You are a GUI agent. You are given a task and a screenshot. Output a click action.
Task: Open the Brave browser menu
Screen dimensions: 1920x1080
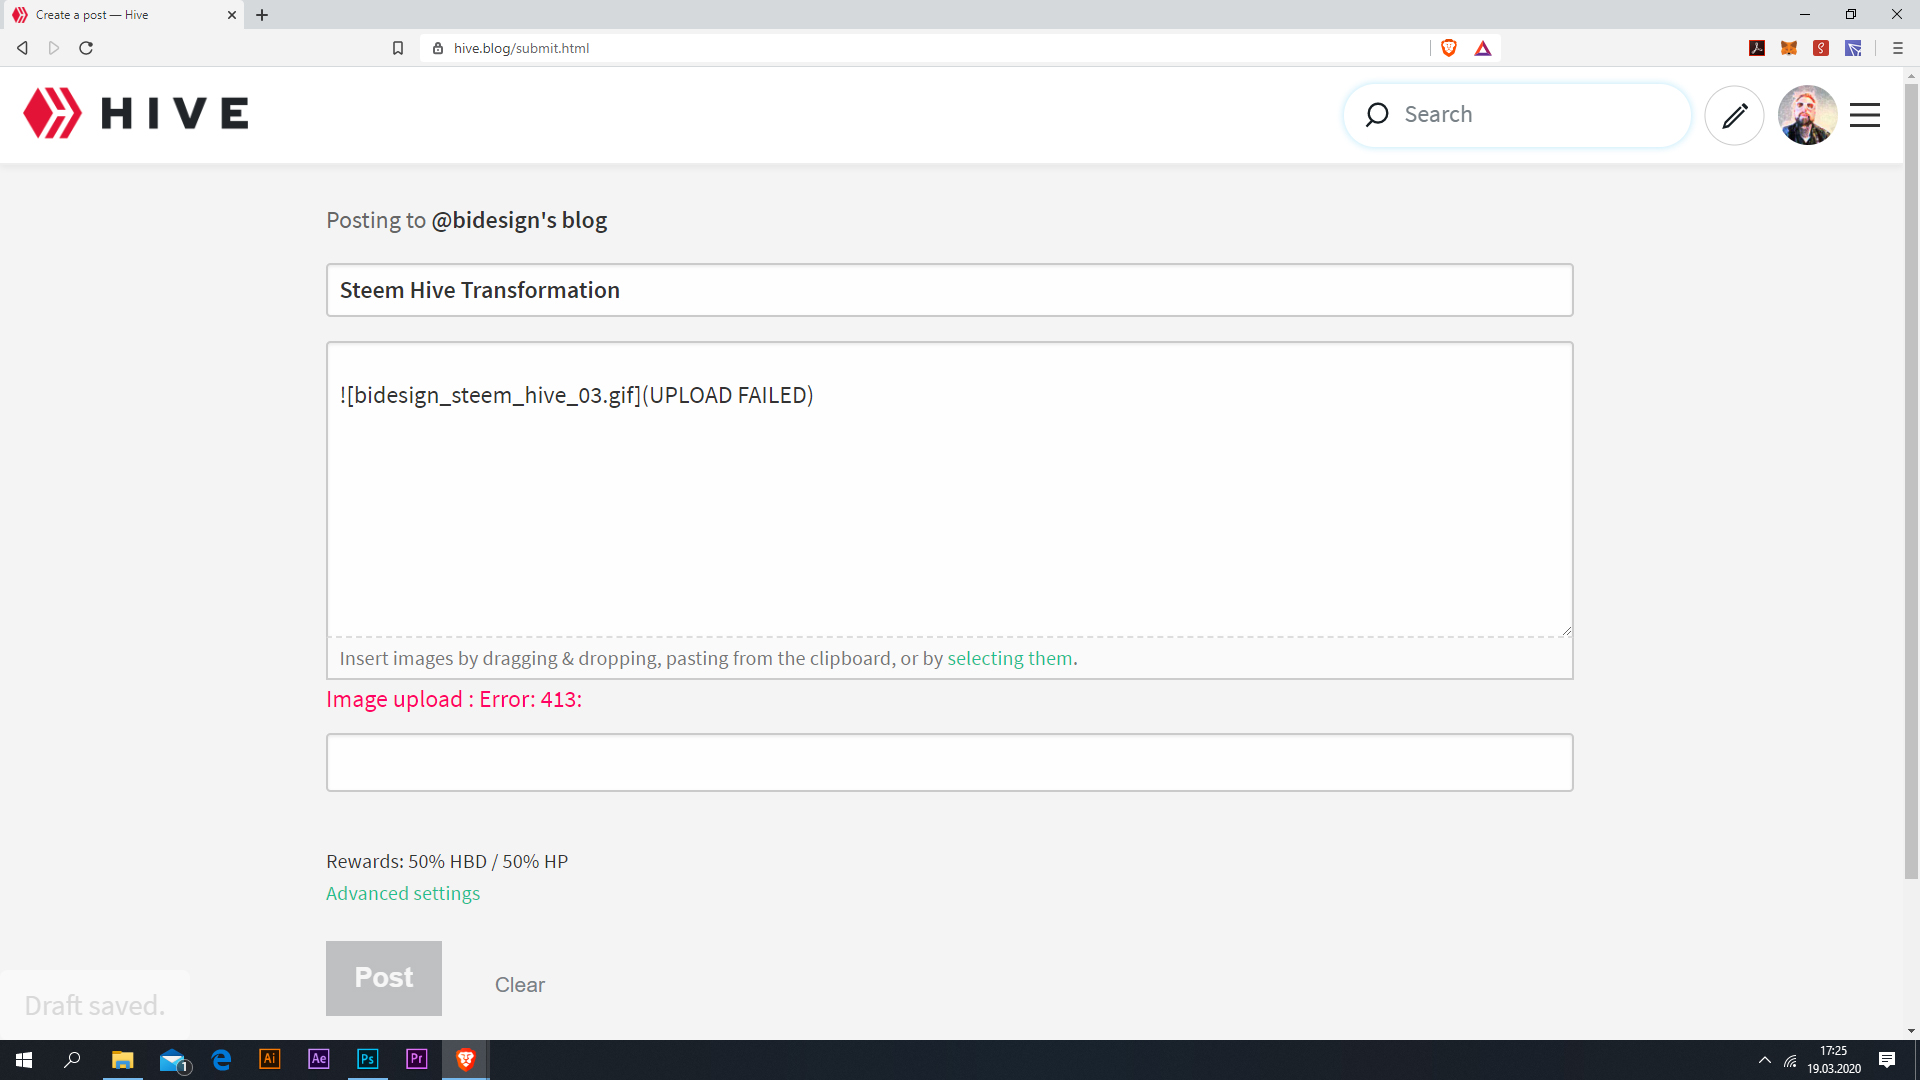coord(1898,48)
